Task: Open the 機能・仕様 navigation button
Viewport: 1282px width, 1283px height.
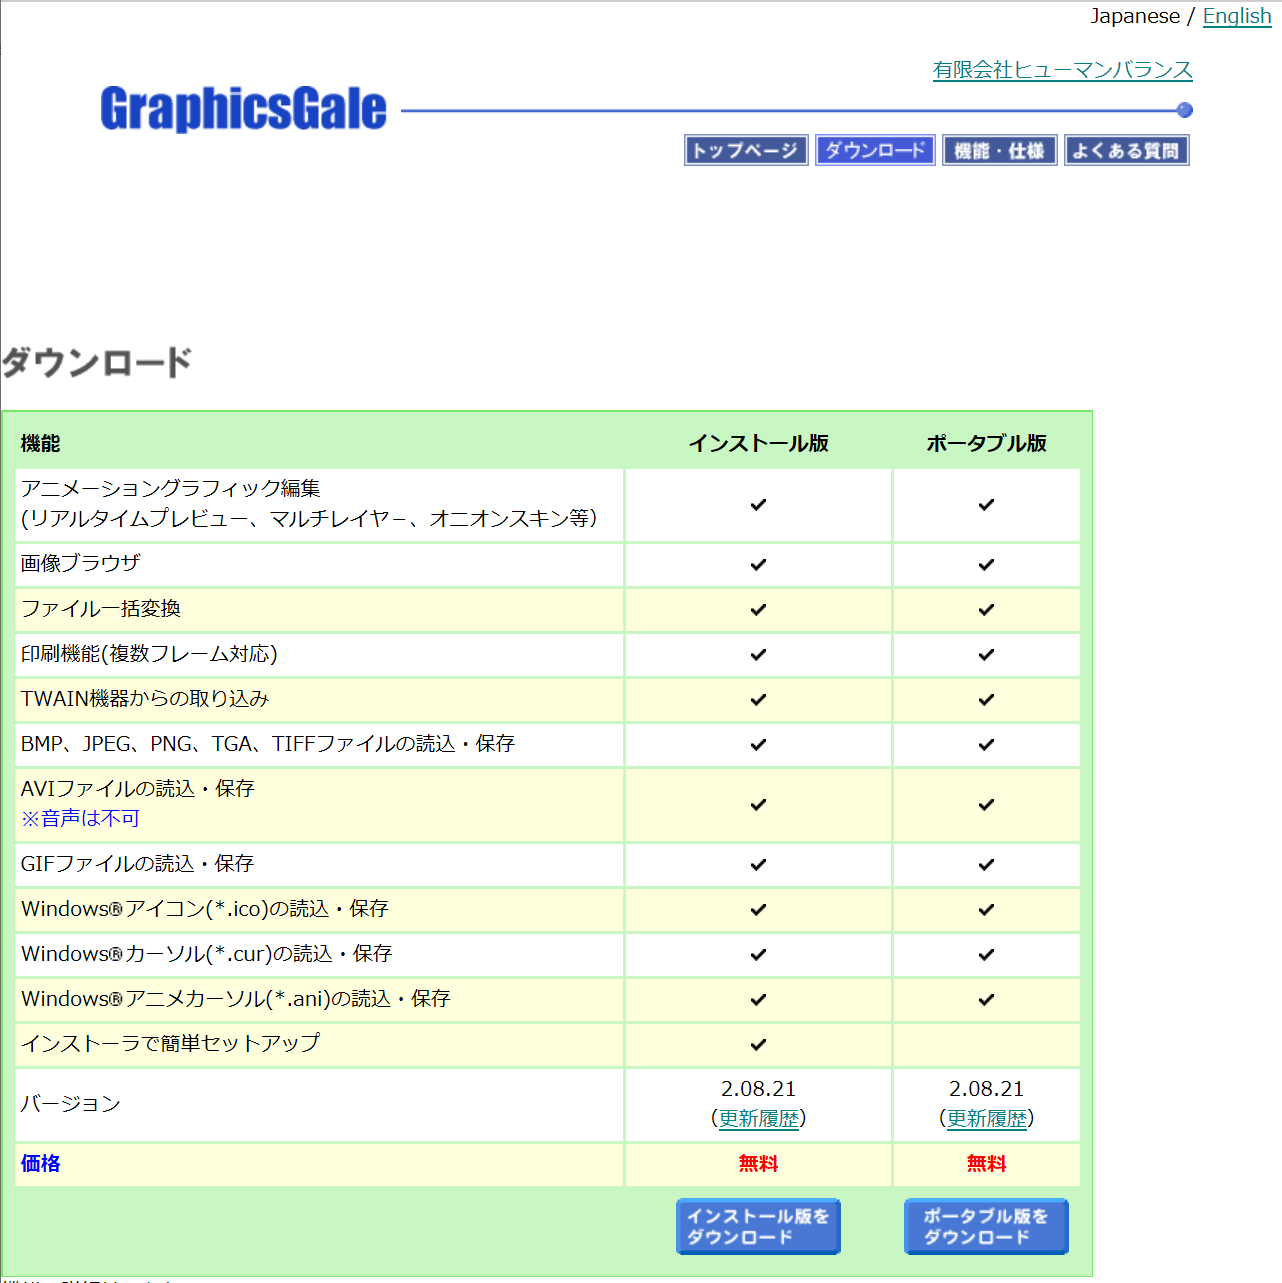Action: point(999,150)
